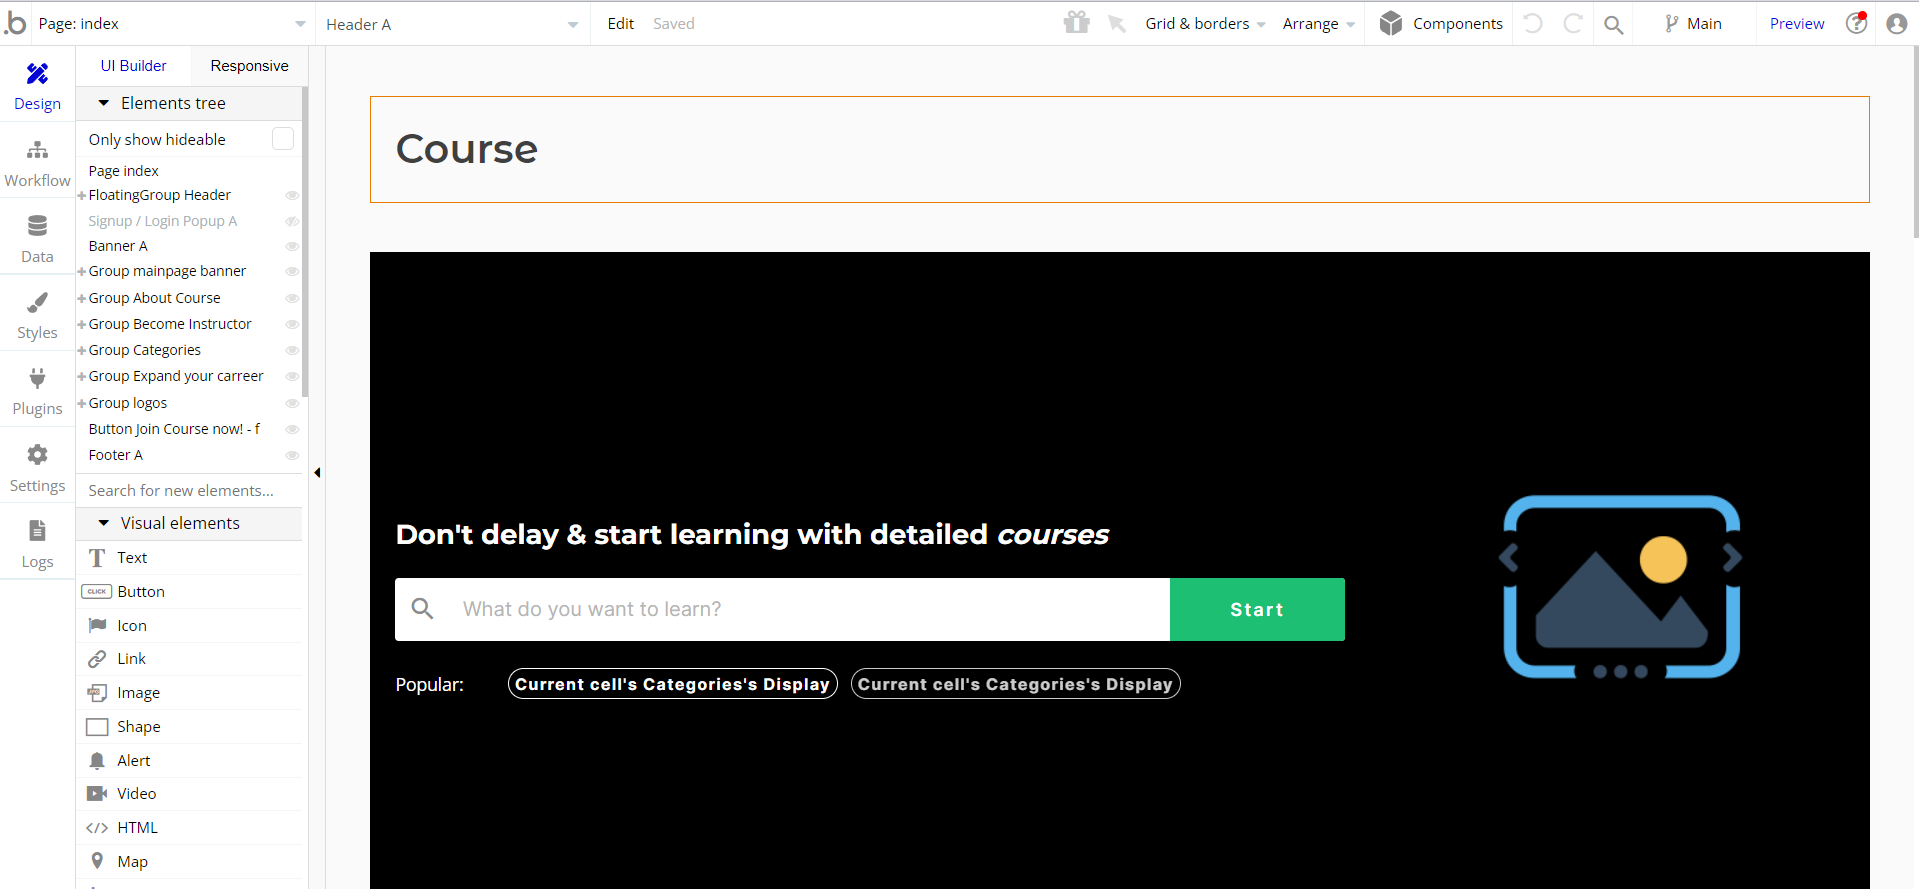Click the What do you want to learn input
Screen dimensions: 1919x889
point(782,609)
